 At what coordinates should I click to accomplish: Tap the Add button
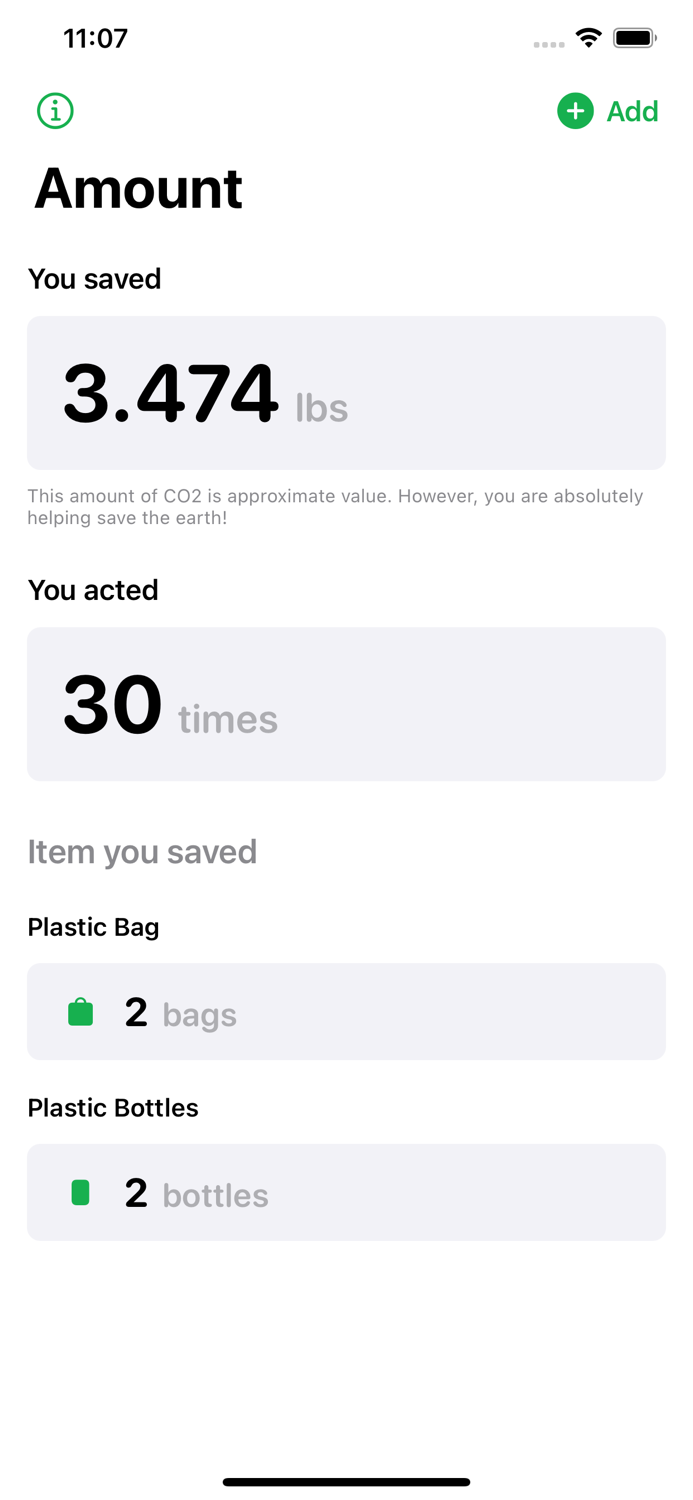631,111
